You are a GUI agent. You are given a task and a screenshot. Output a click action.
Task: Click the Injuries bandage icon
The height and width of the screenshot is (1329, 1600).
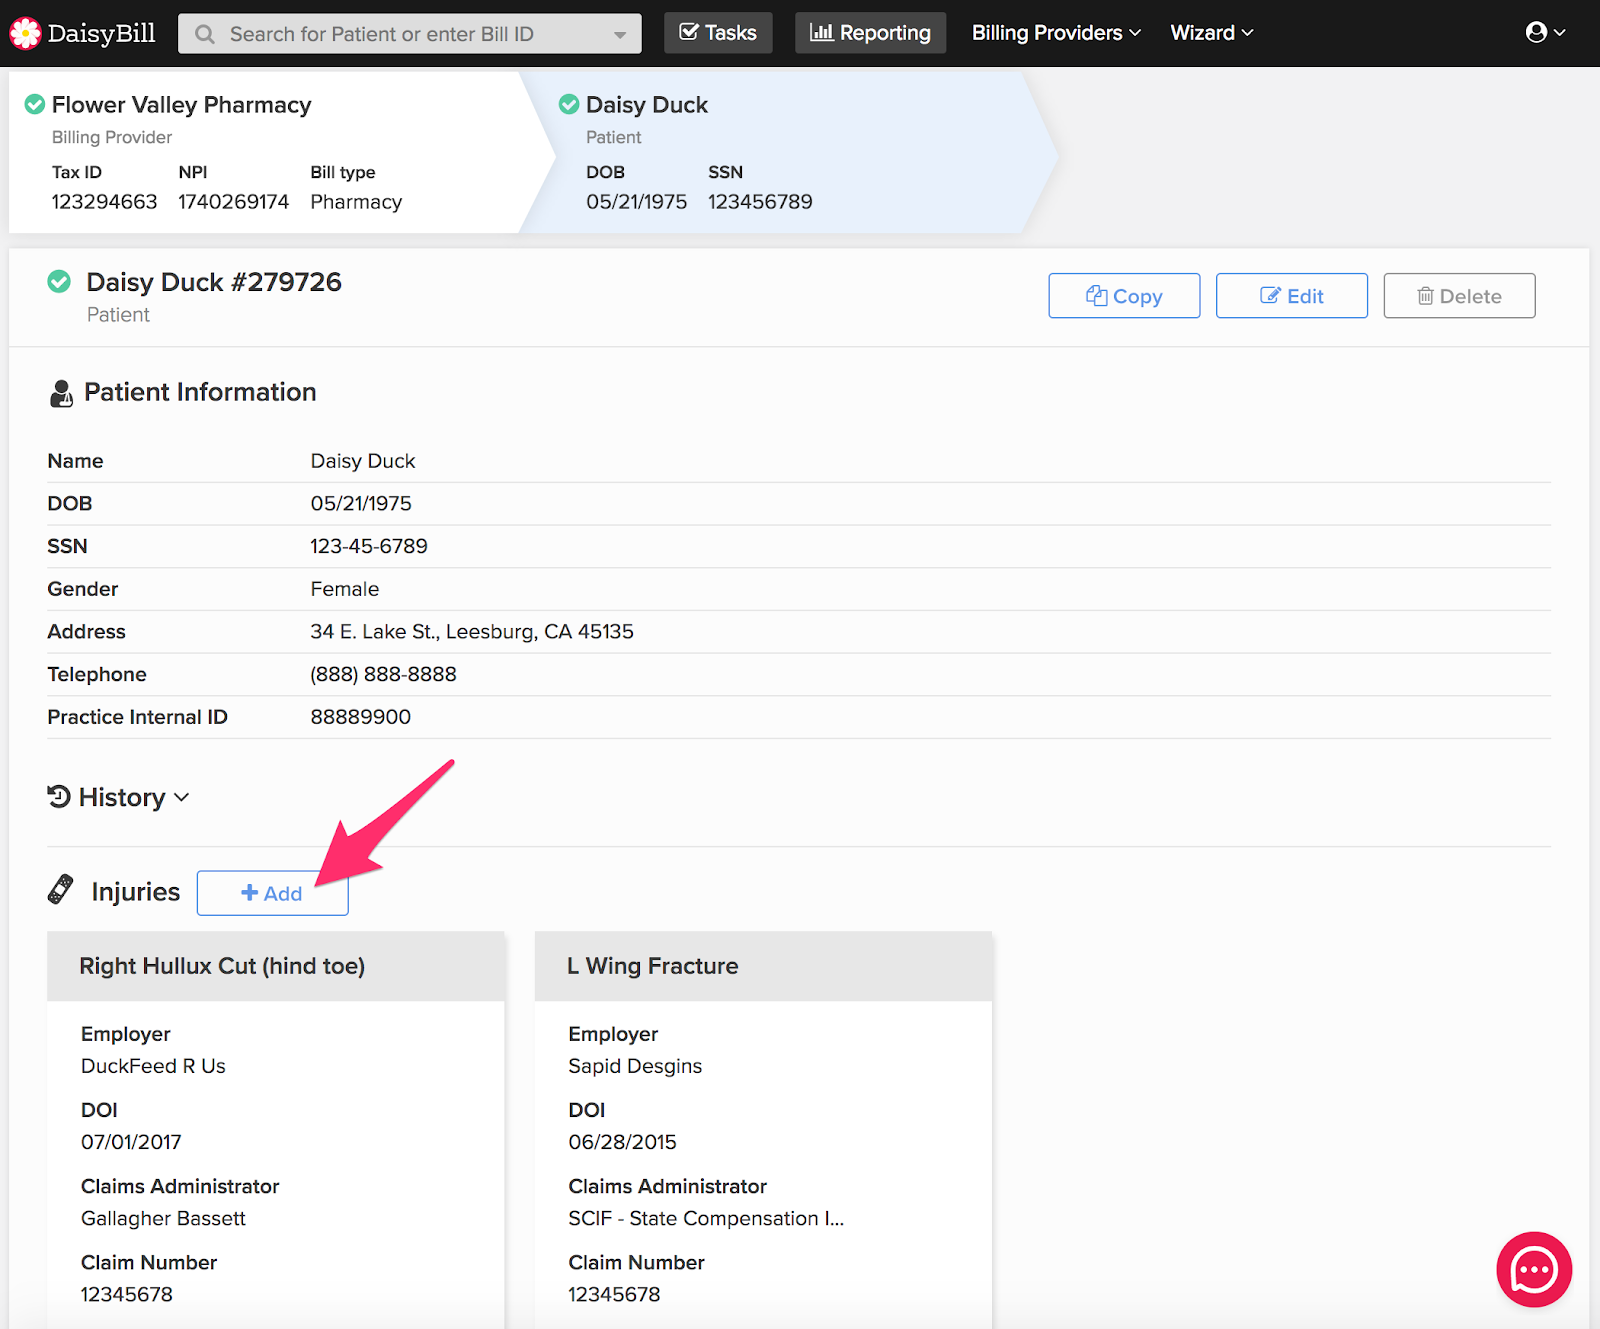61,889
